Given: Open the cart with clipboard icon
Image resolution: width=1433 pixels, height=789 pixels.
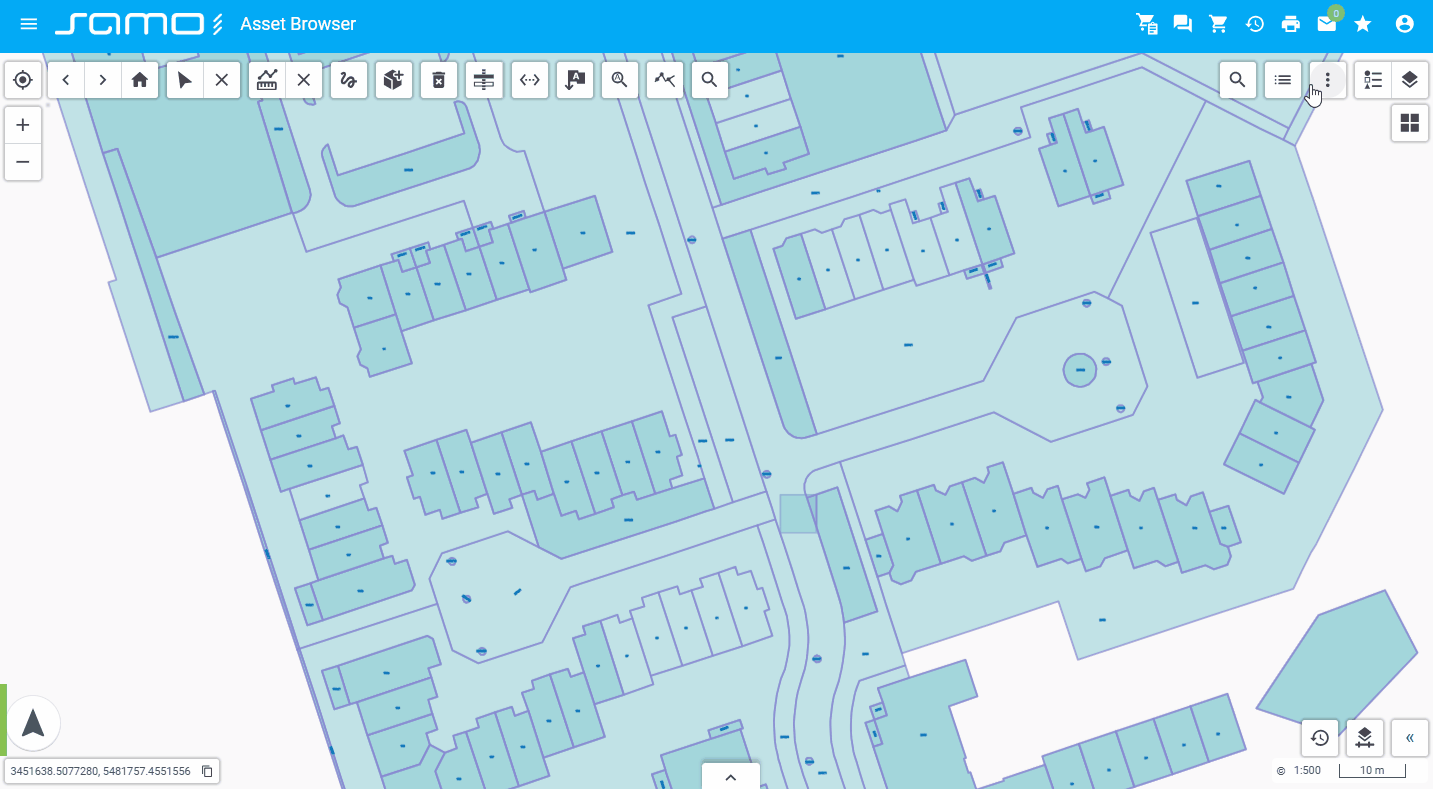Looking at the screenshot, I should 1147,24.
